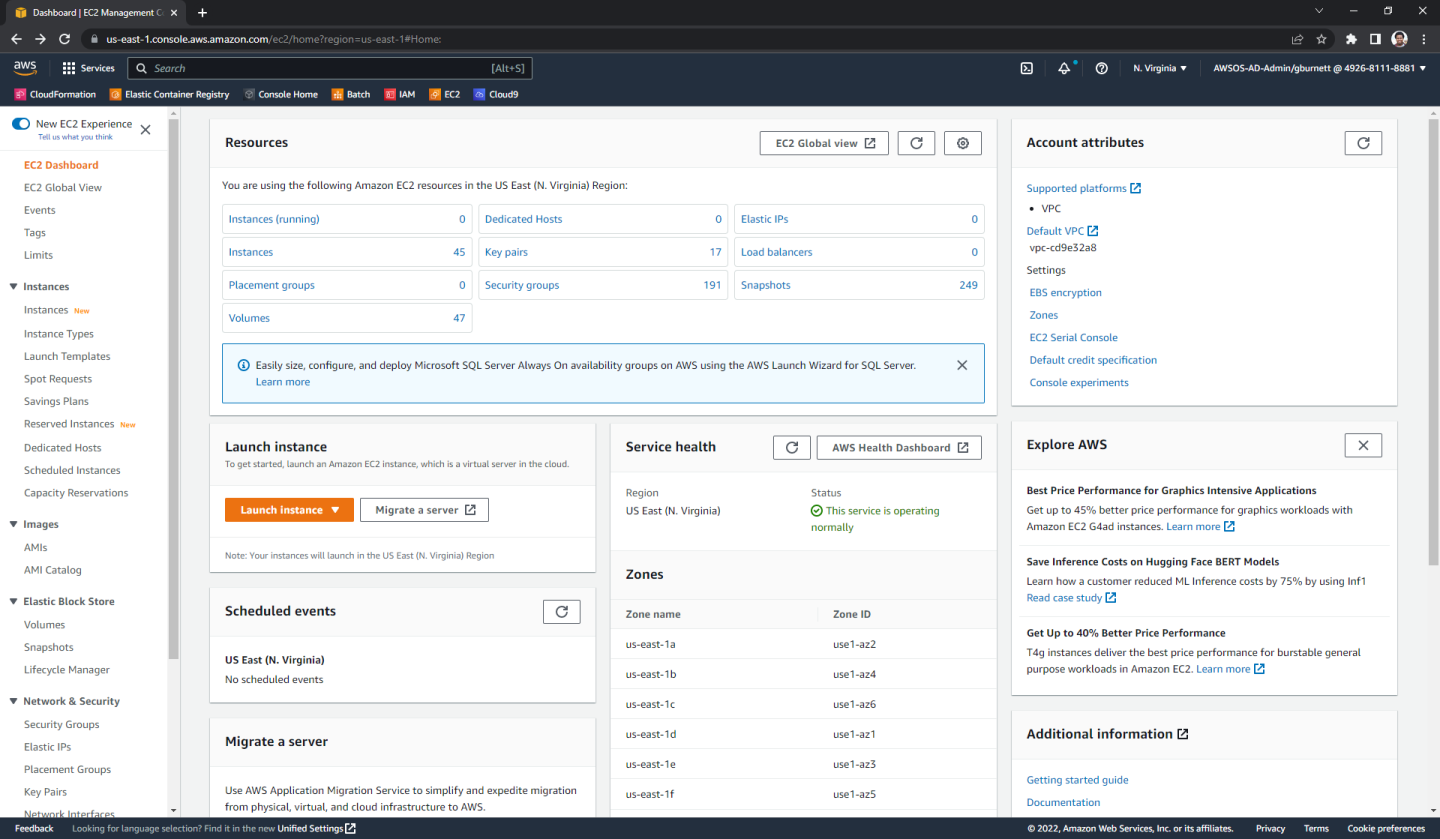Select Launch Templates in sidebar
Image resolution: width=1440 pixels, height=839 pixels.
tap(67, 356)
